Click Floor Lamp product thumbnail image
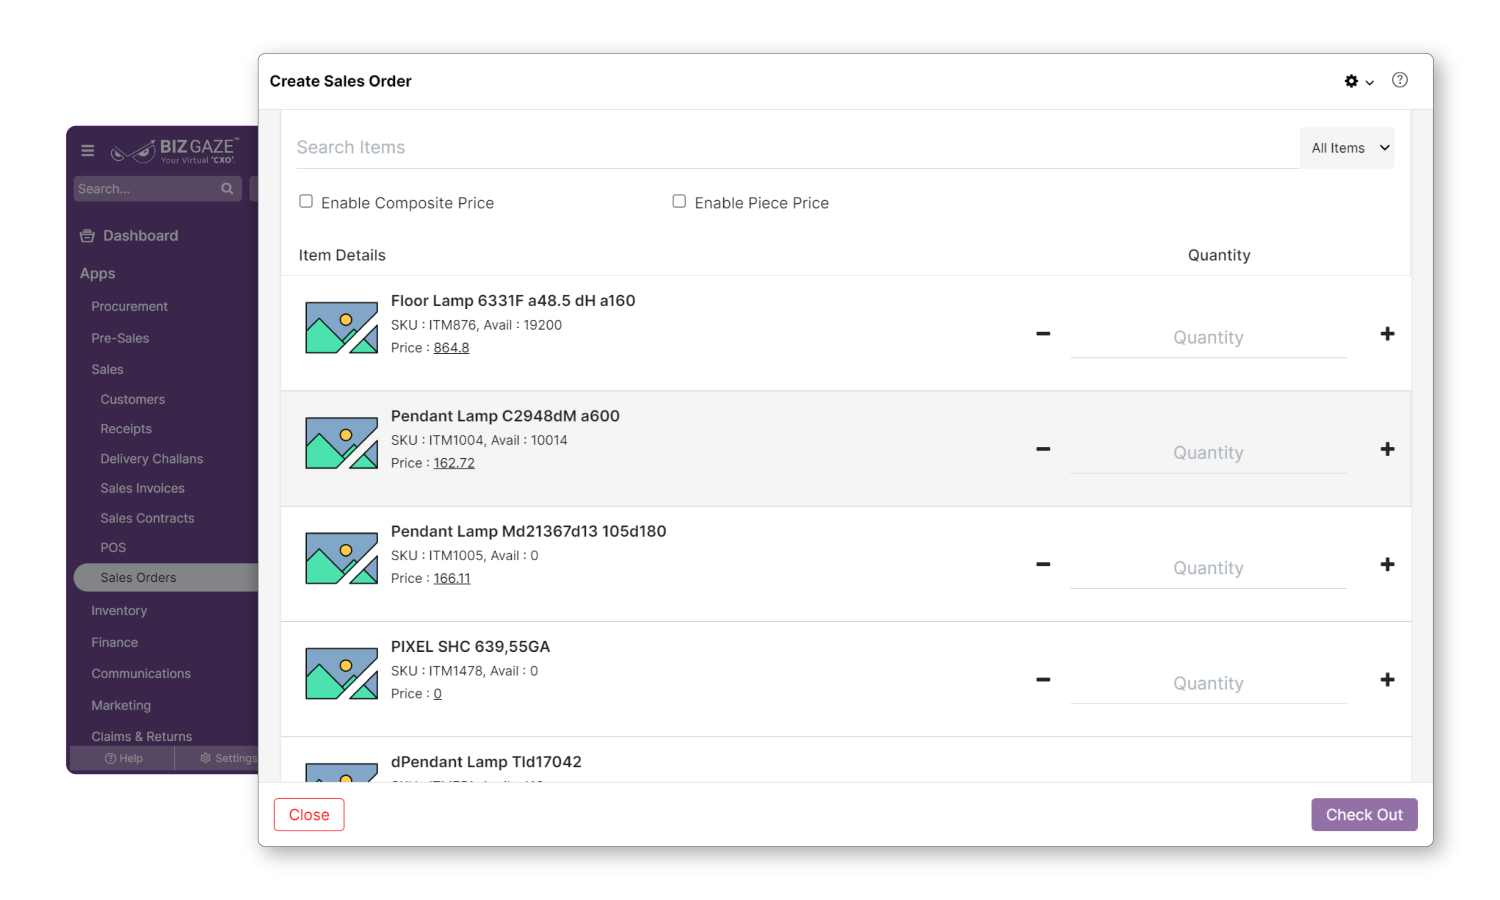 click(x=341, y=328)
